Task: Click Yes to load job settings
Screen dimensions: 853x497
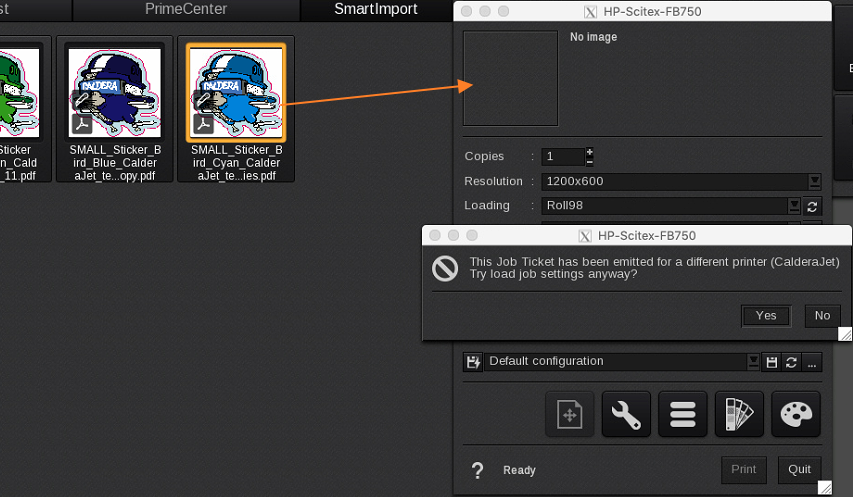Action: click(766, 316)
